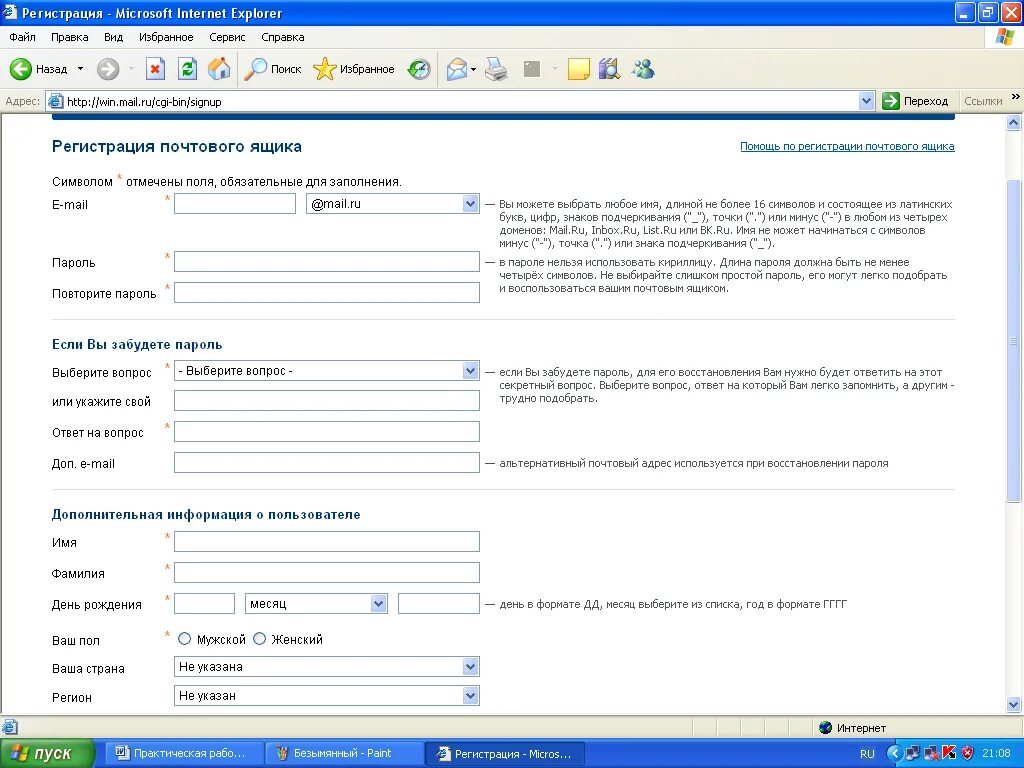
Task: Click the scrollbar up arrow
Action: tap(1014, 122)
